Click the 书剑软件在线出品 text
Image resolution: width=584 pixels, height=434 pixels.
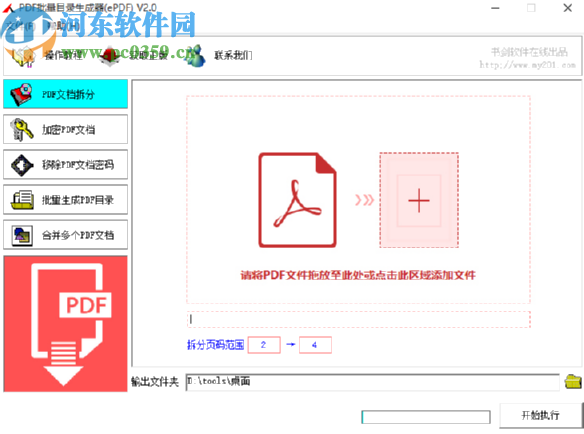point(529,52)
